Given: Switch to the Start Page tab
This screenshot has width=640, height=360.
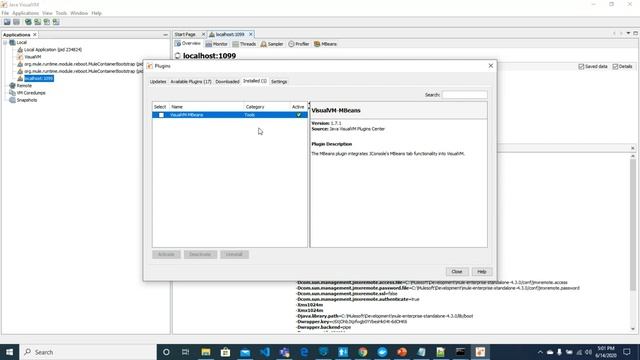Looking at the screenshot, I should 185,34.
